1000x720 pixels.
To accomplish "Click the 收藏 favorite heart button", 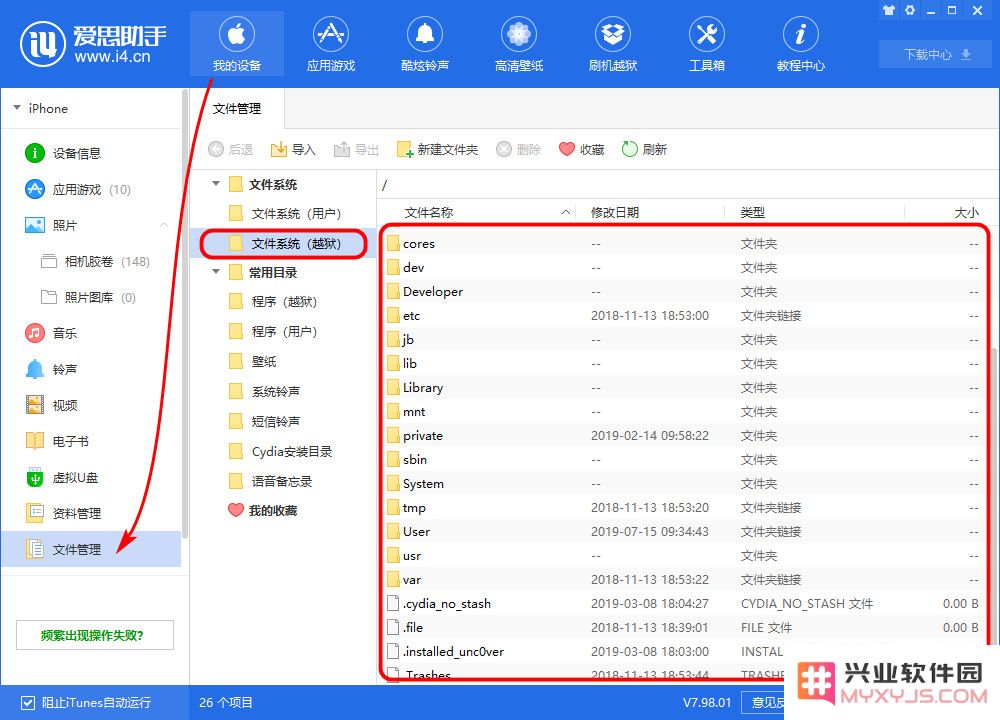I will point(582,149).
